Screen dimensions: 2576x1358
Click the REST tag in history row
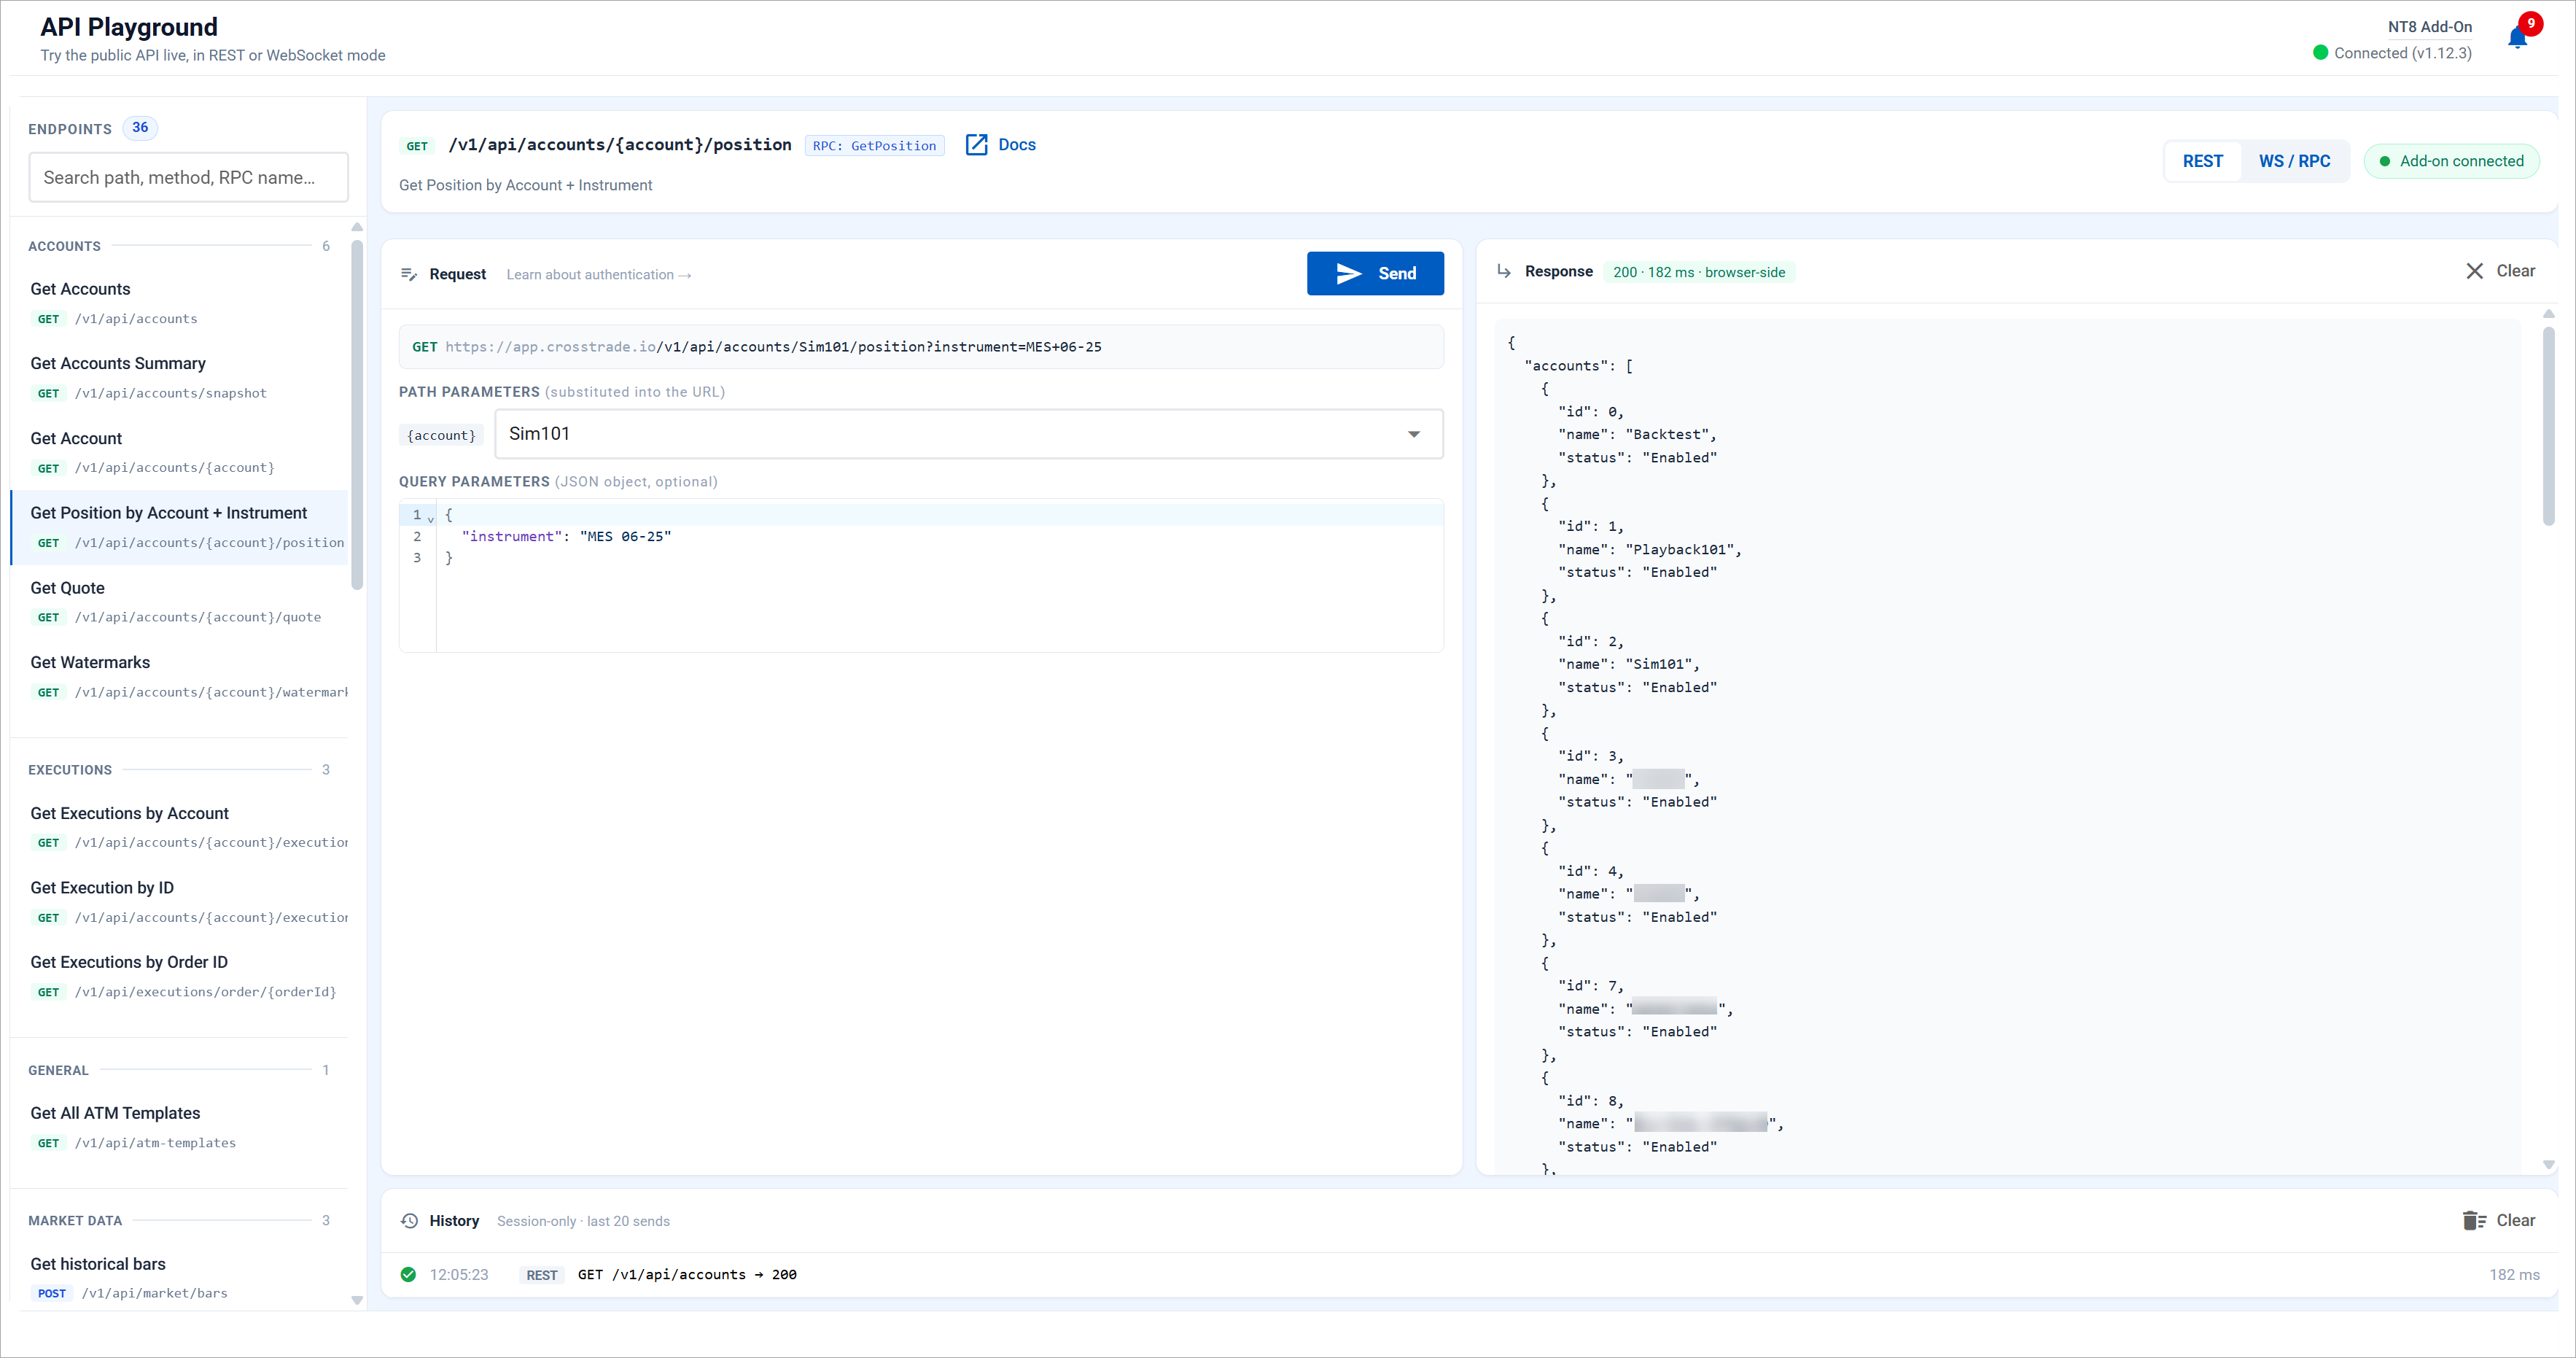click(x=542, y=1275)
